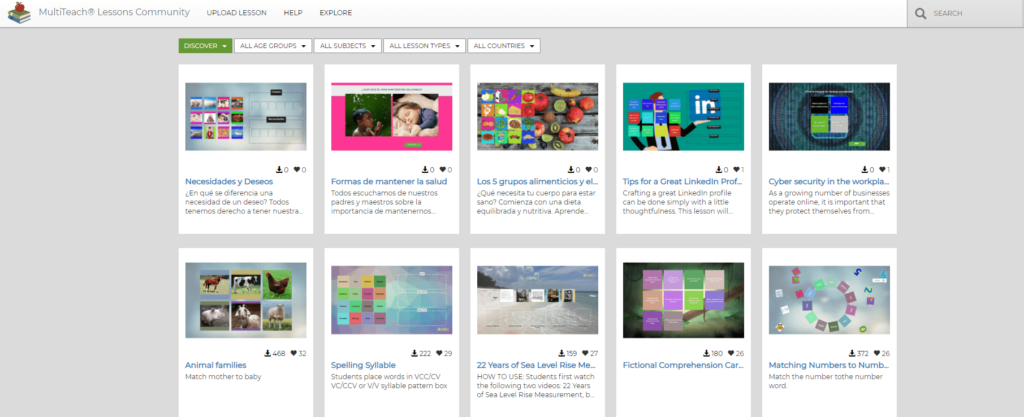Click heart icon on LinkedIn Profile tips card

click(x=735, y=170)
